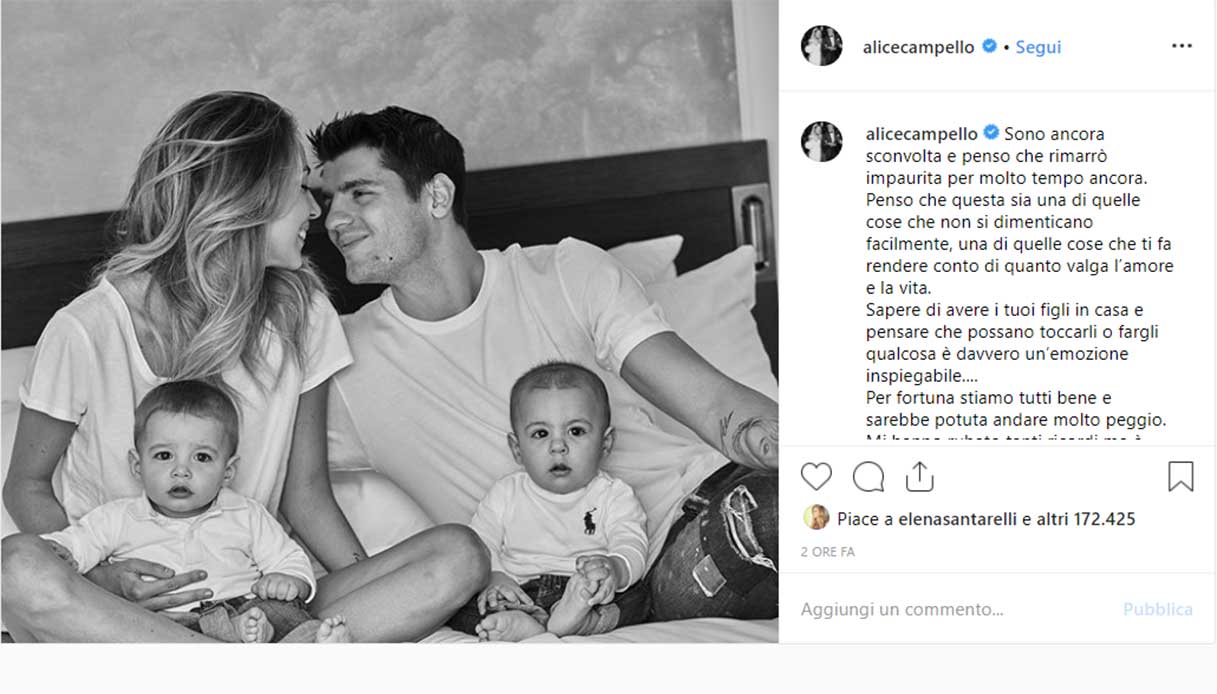Screen dimensions: 1217x694
Task: Submit the comment with Pubblica
Action: click(x=1157, y=609)
